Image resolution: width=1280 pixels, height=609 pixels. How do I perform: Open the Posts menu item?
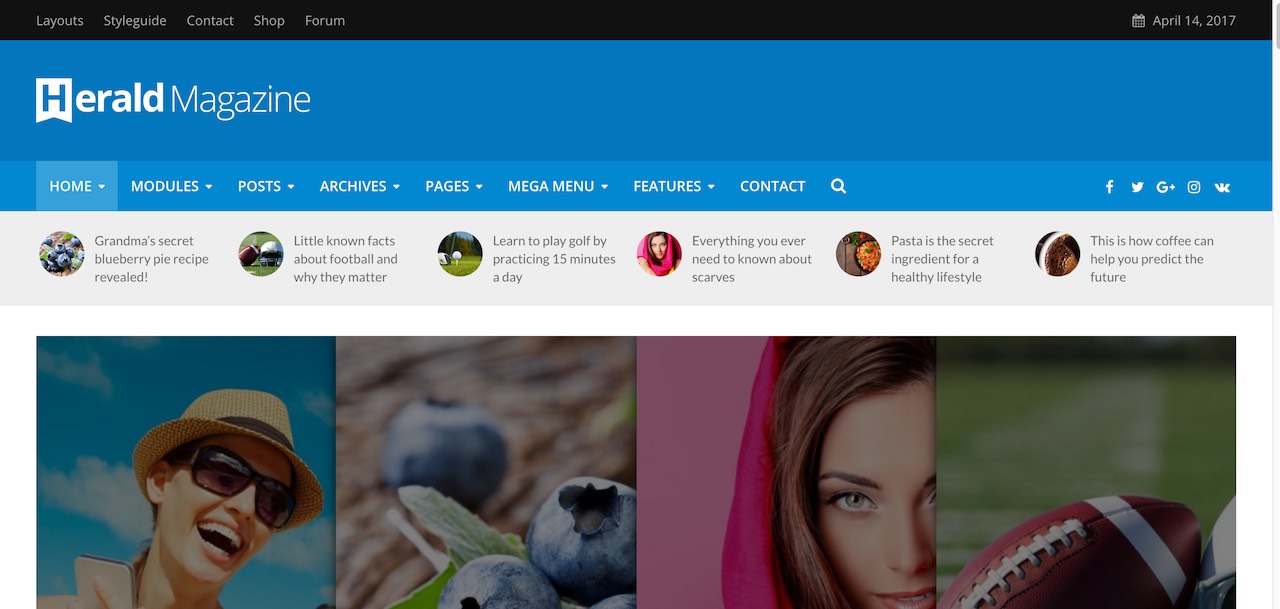[266, 186]
